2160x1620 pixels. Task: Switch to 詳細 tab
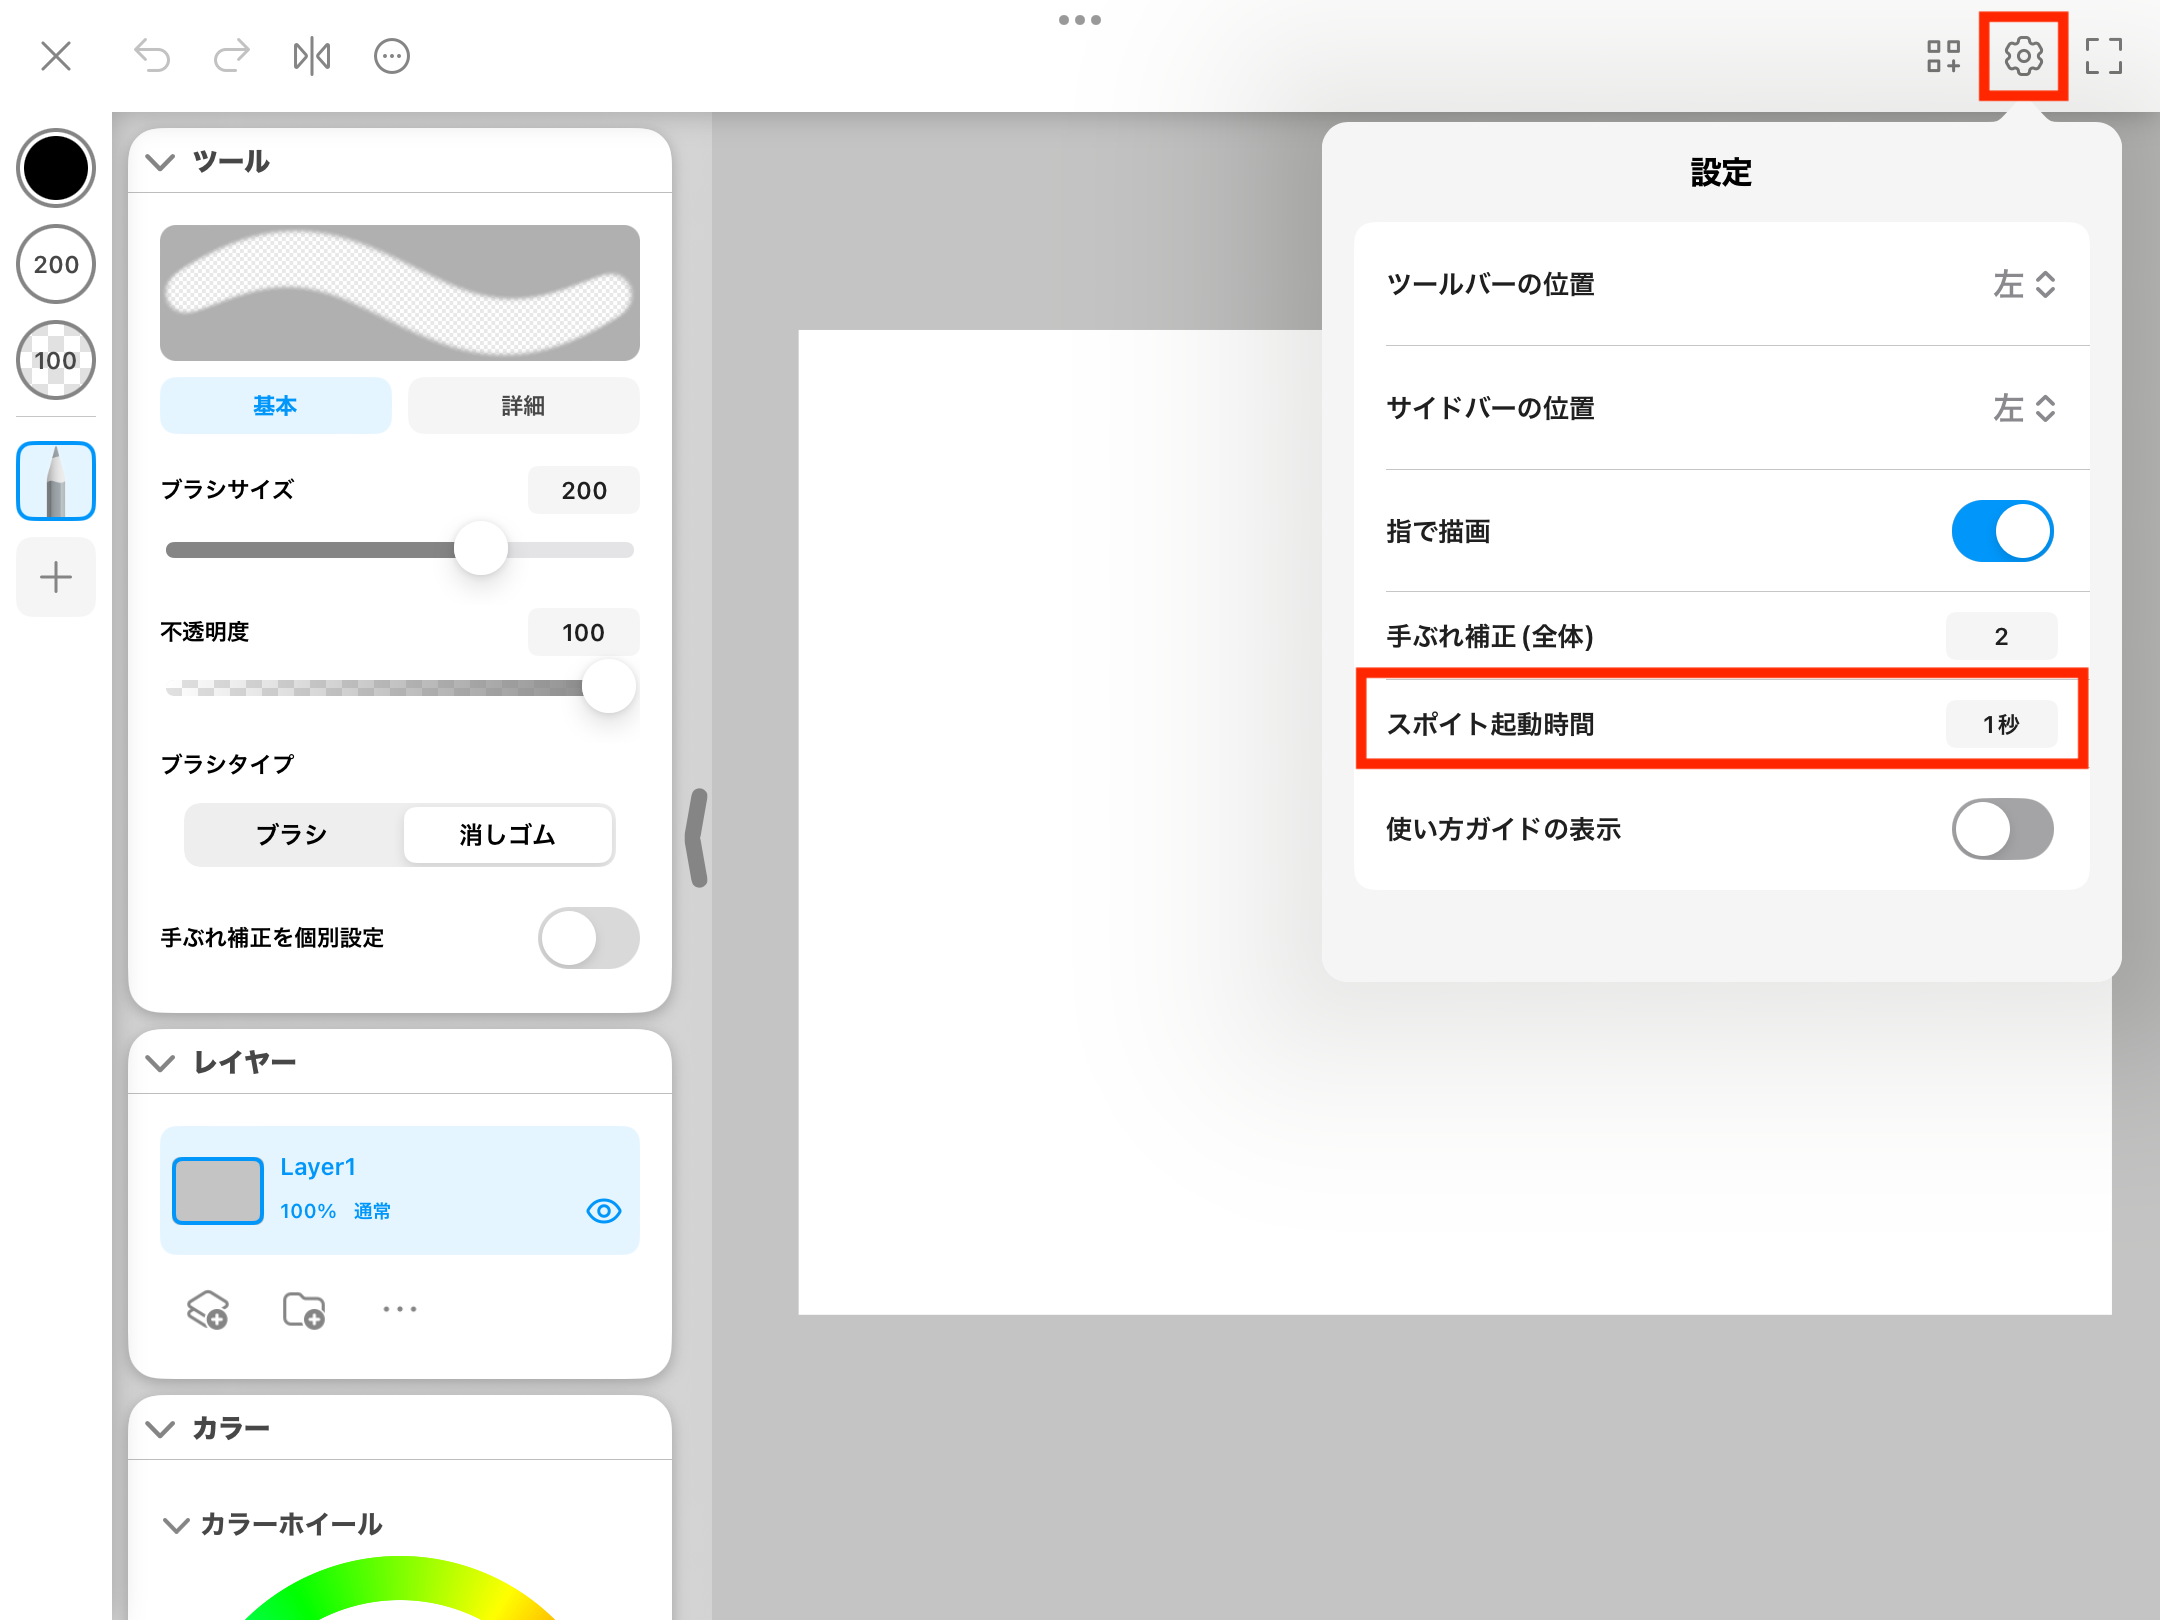[x=523, y=406]
